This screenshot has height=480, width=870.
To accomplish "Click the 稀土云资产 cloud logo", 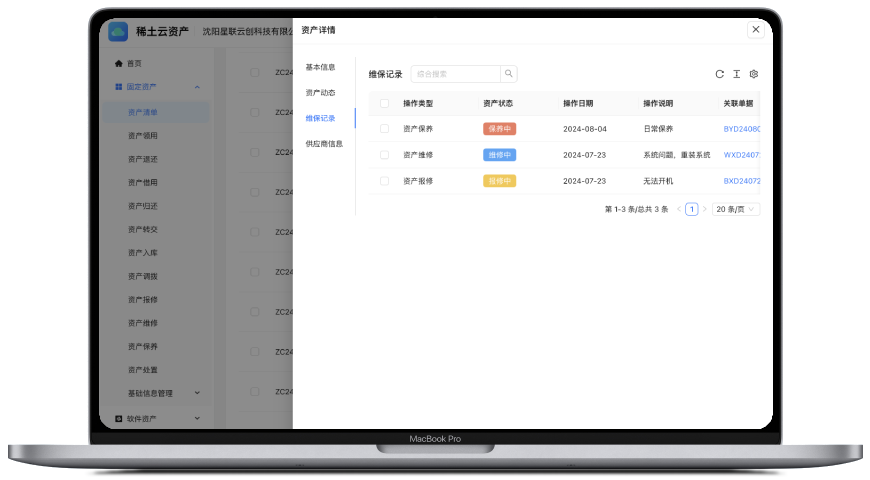I will [118, 32].
